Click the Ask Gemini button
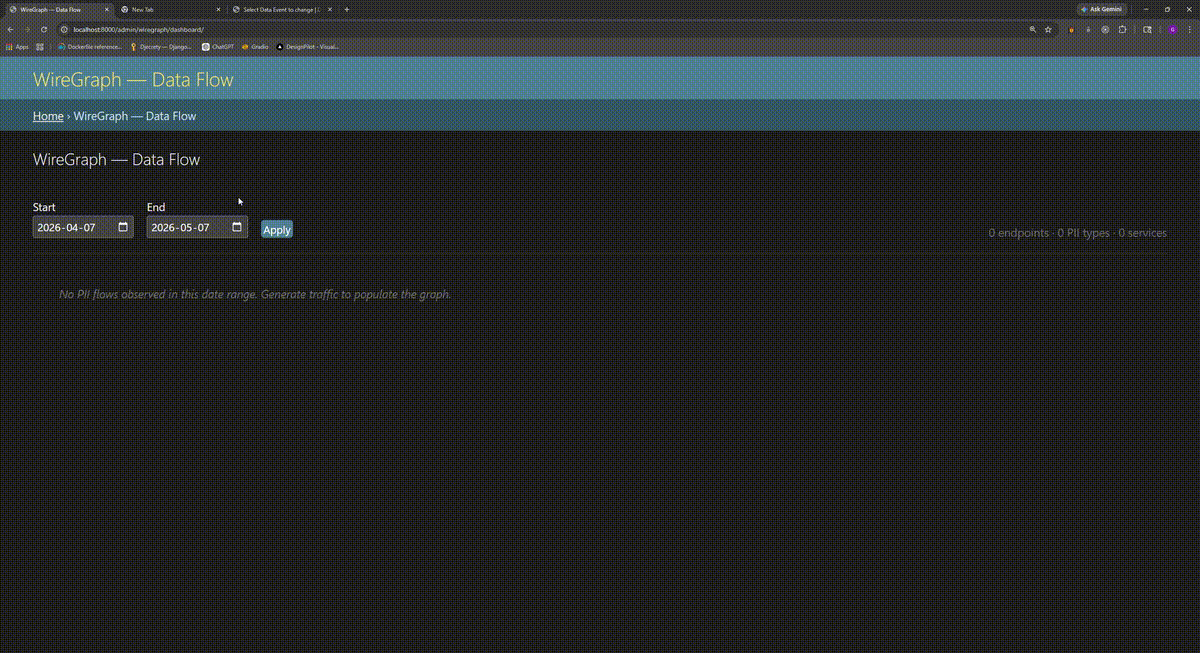 point(1101,9)
